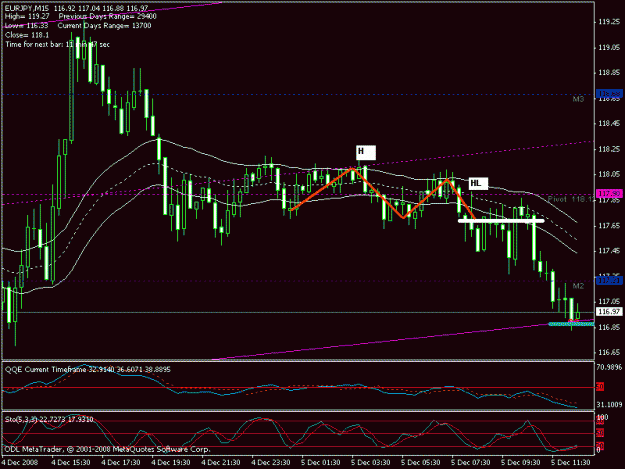625x469 pixels.
Task: Select the orange zigzag trendline
Action: coord(383,194)
